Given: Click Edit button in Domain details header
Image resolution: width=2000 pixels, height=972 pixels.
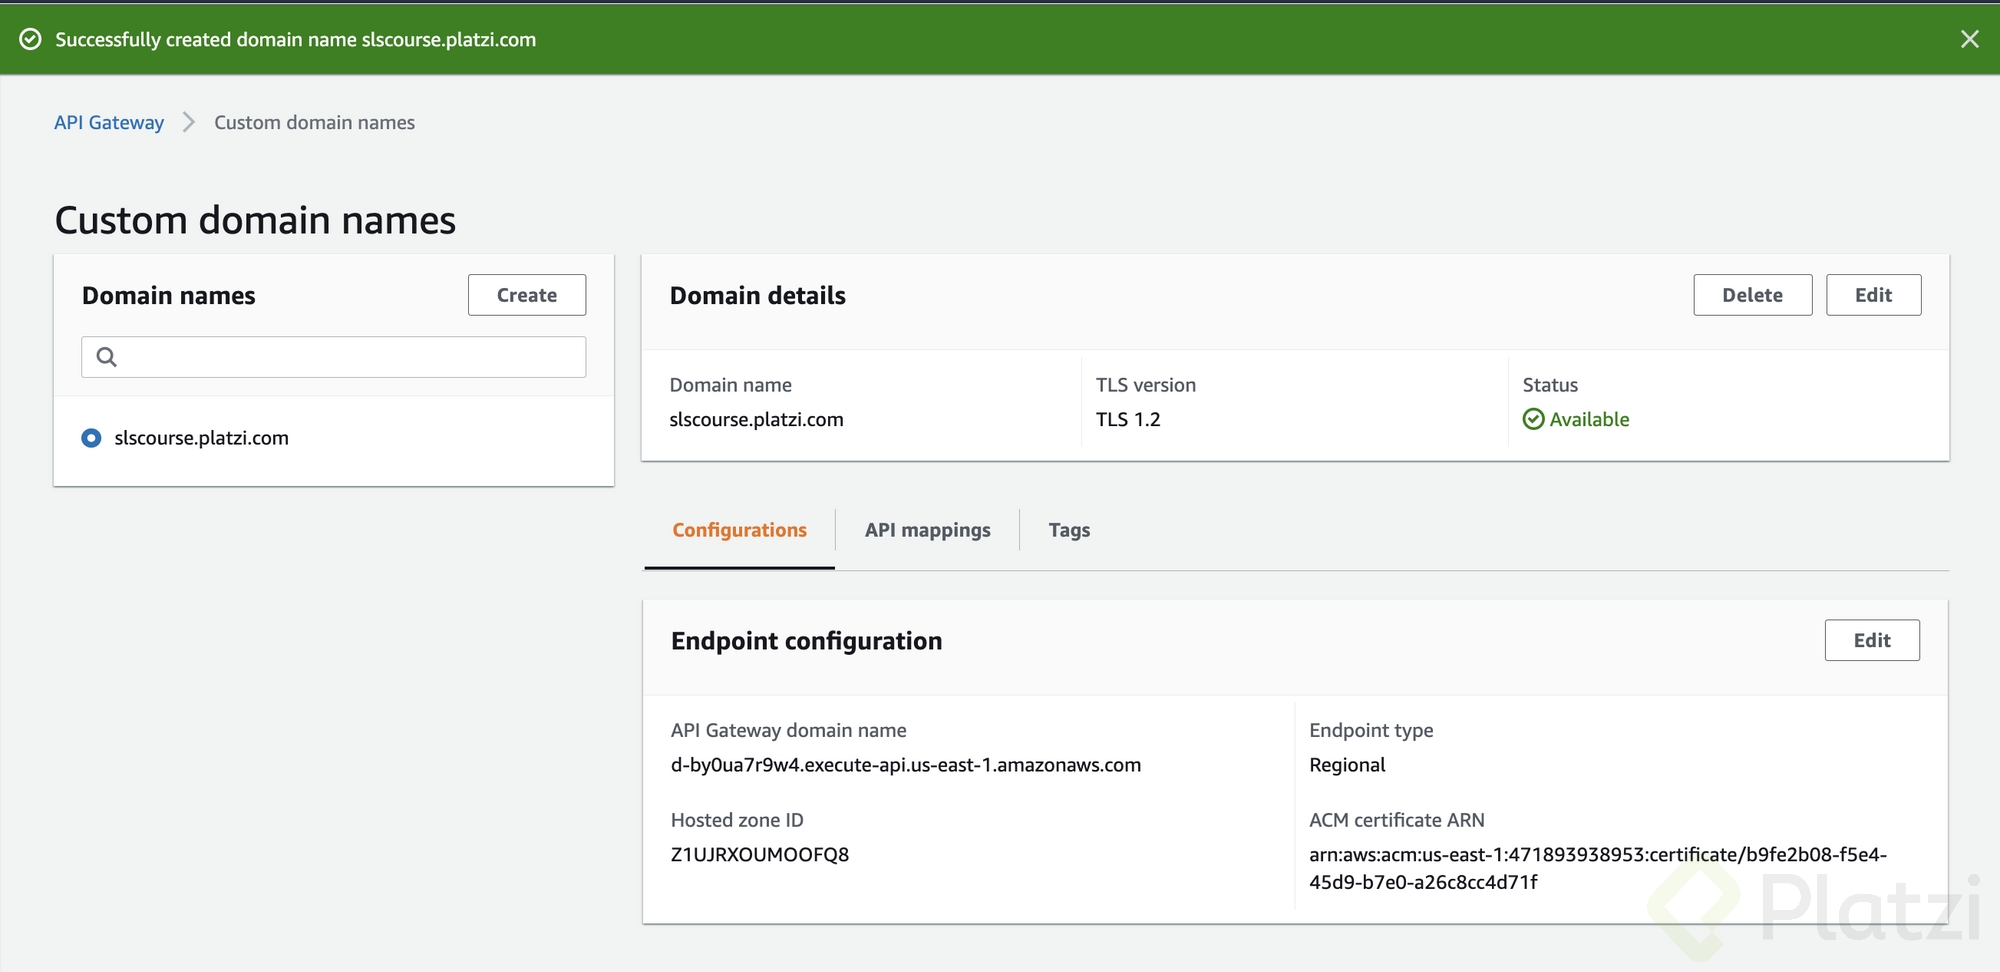Looking at the screenshot, I should pyautogui.click(x=1873, y=295).
